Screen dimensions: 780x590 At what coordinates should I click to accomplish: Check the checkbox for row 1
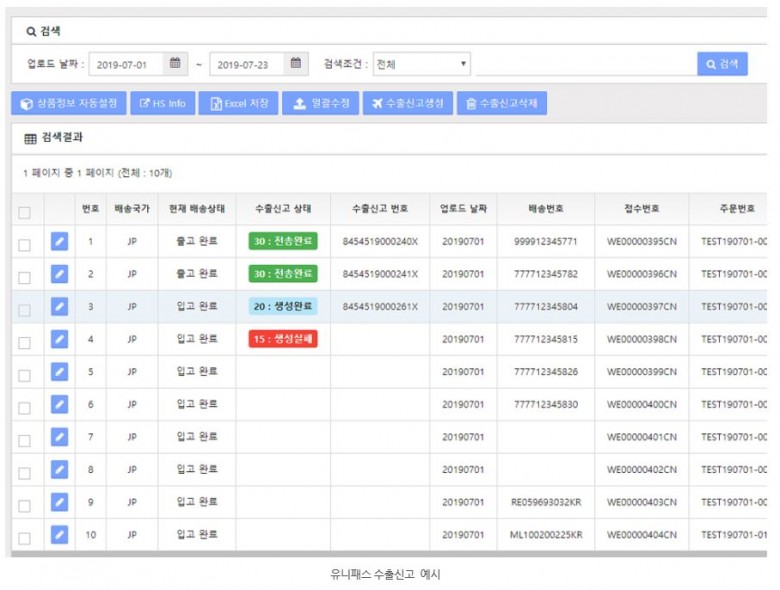click(24, 245)
